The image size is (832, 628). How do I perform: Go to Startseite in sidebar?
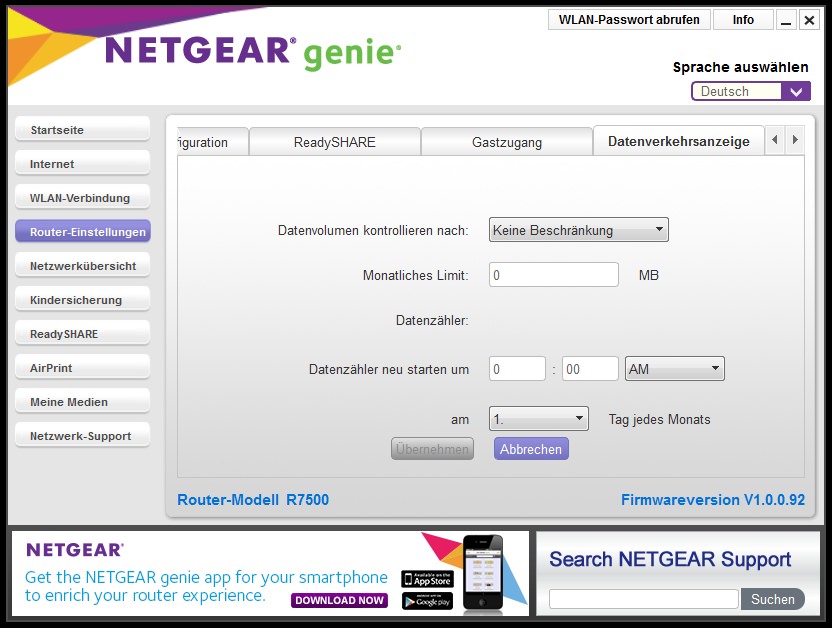coord(83,130)
